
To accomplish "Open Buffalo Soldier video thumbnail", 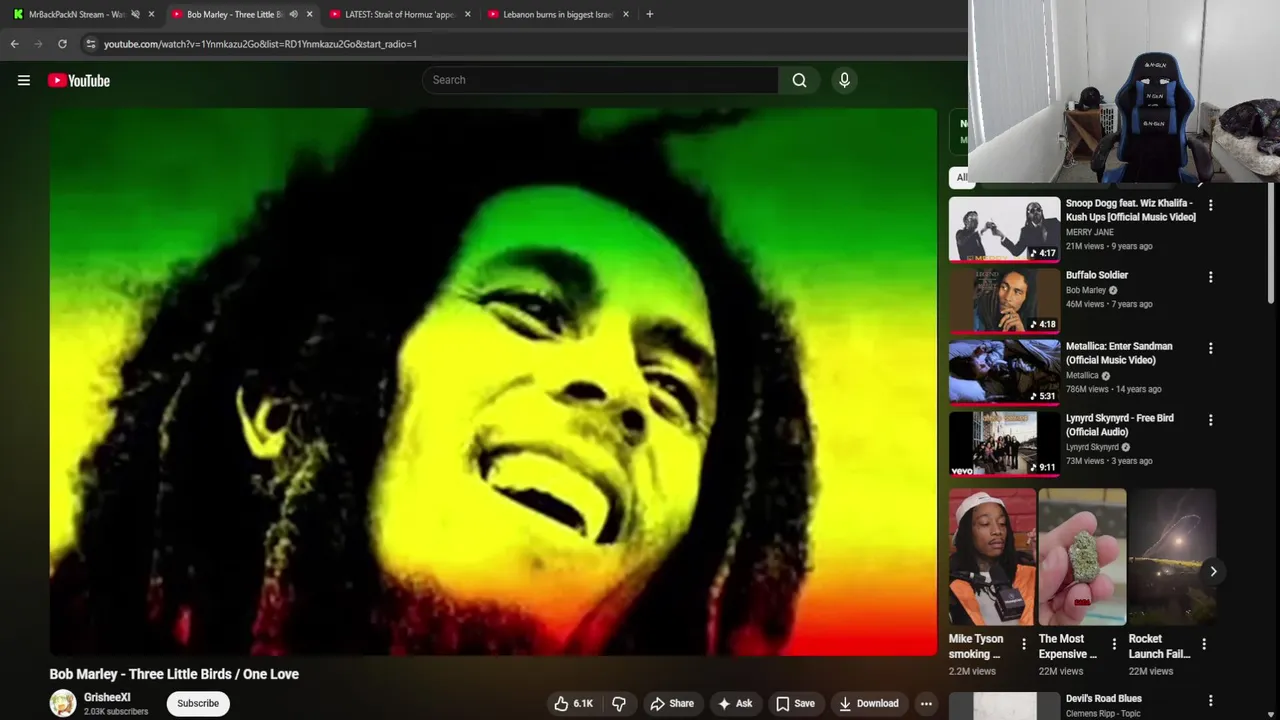I will tap(1004, 300).
